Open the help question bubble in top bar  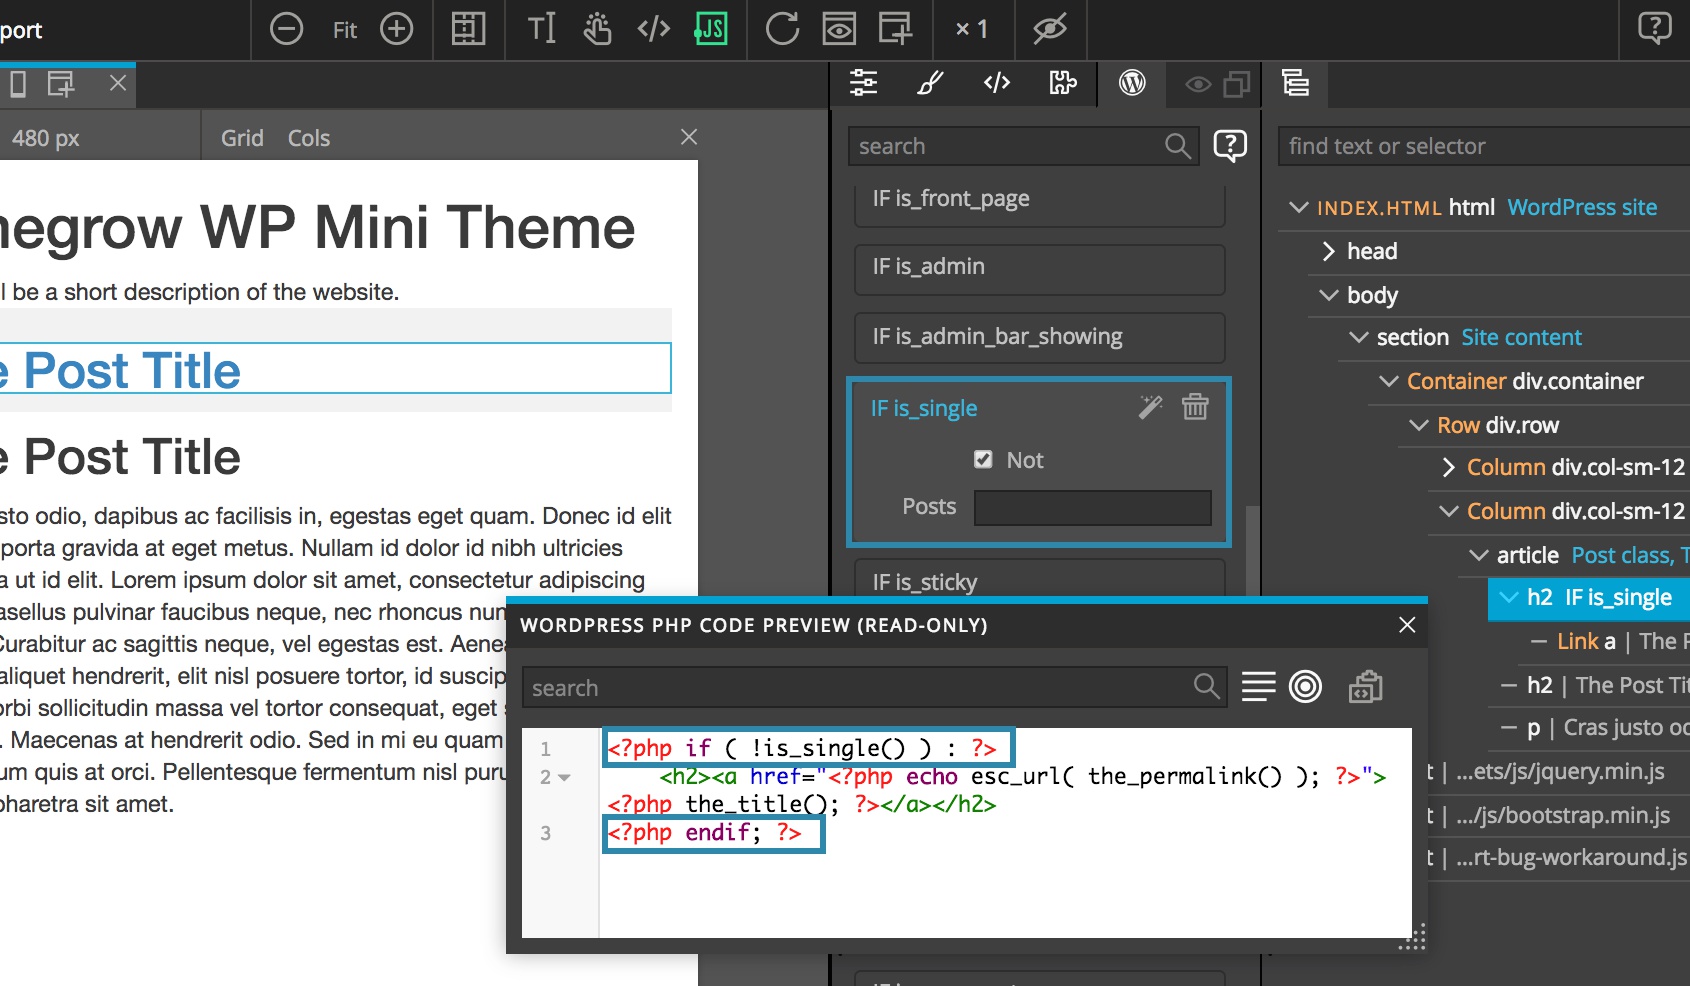pyautogui.click(x=1655, y=28)
